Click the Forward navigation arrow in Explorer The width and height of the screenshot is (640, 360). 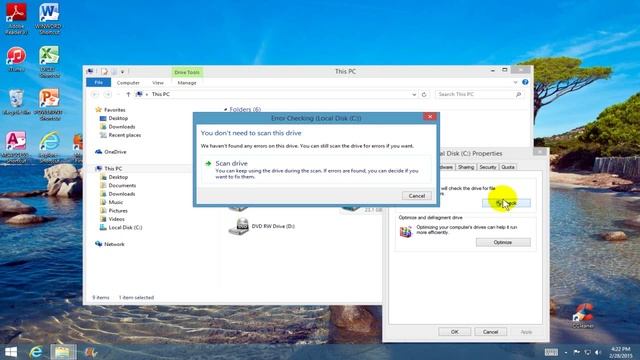pos(108,94)
